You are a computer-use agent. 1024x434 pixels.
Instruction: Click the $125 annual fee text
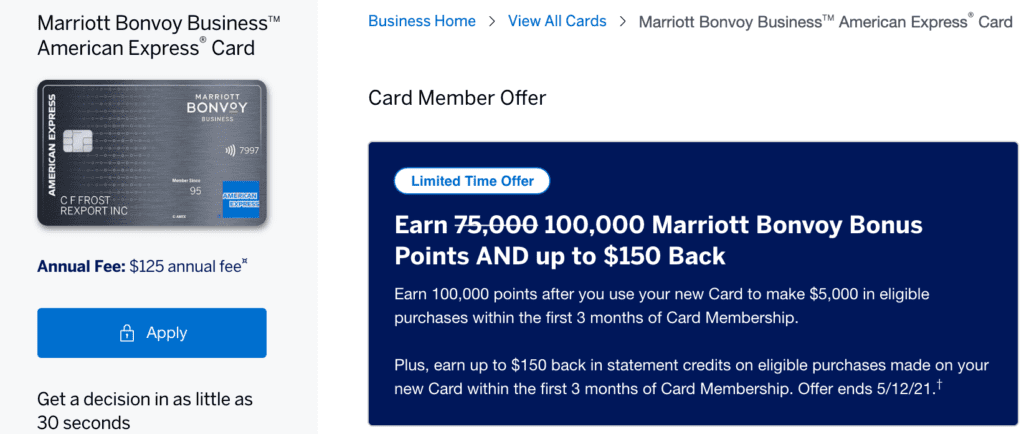(x=186, y=267)
